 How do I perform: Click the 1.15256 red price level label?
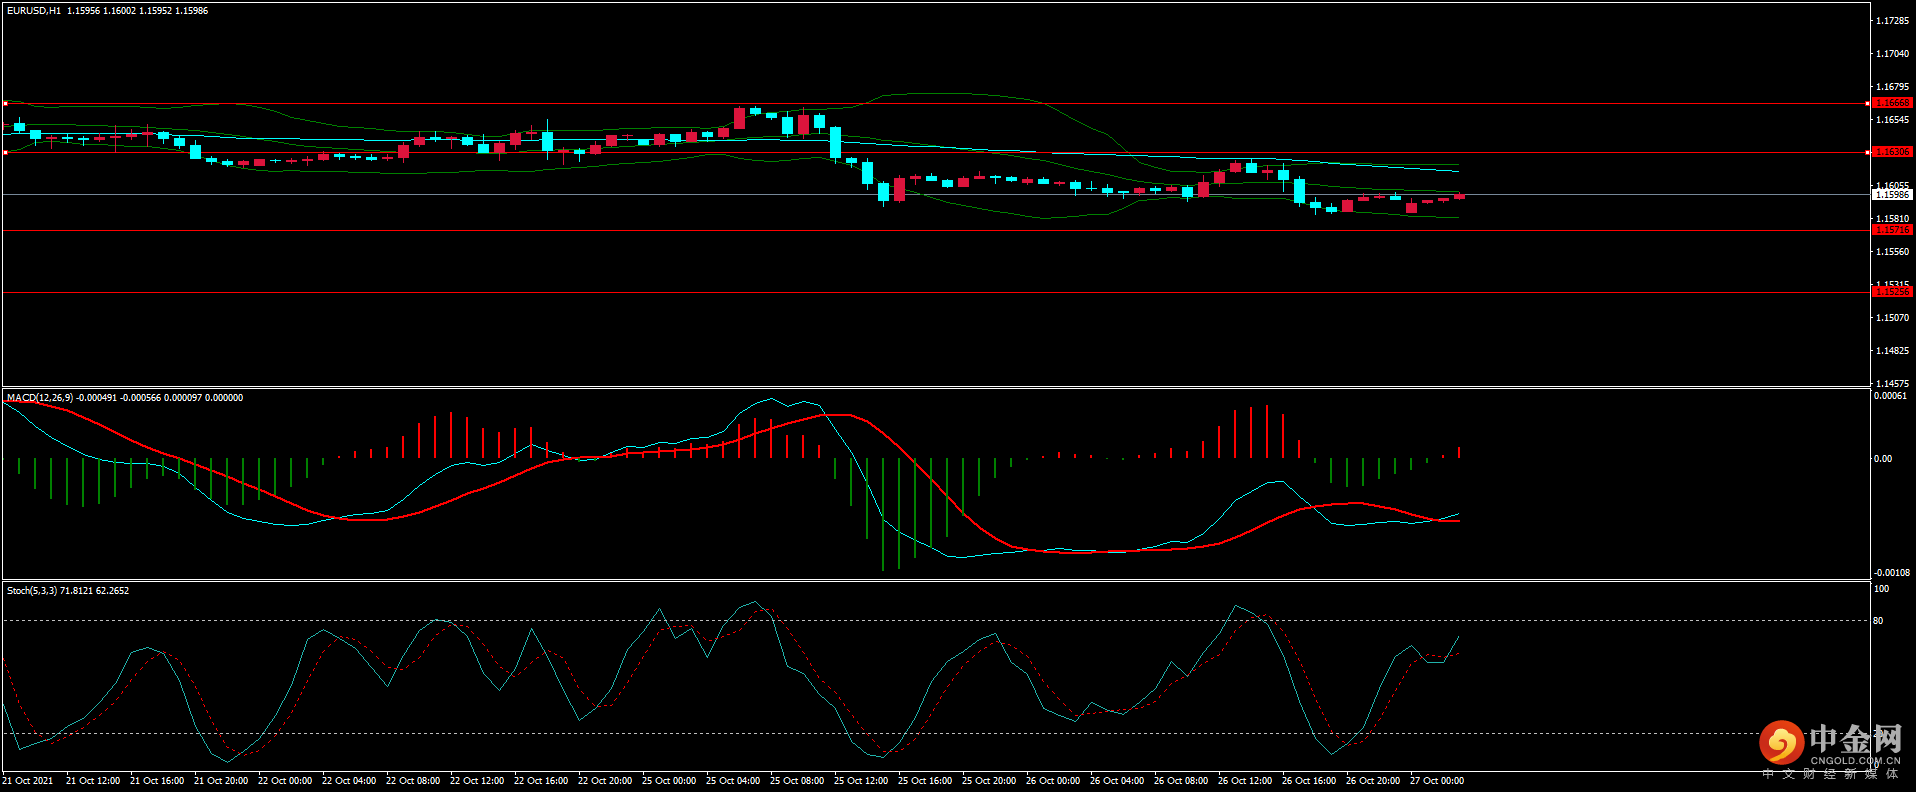[x=1892, y=292]
